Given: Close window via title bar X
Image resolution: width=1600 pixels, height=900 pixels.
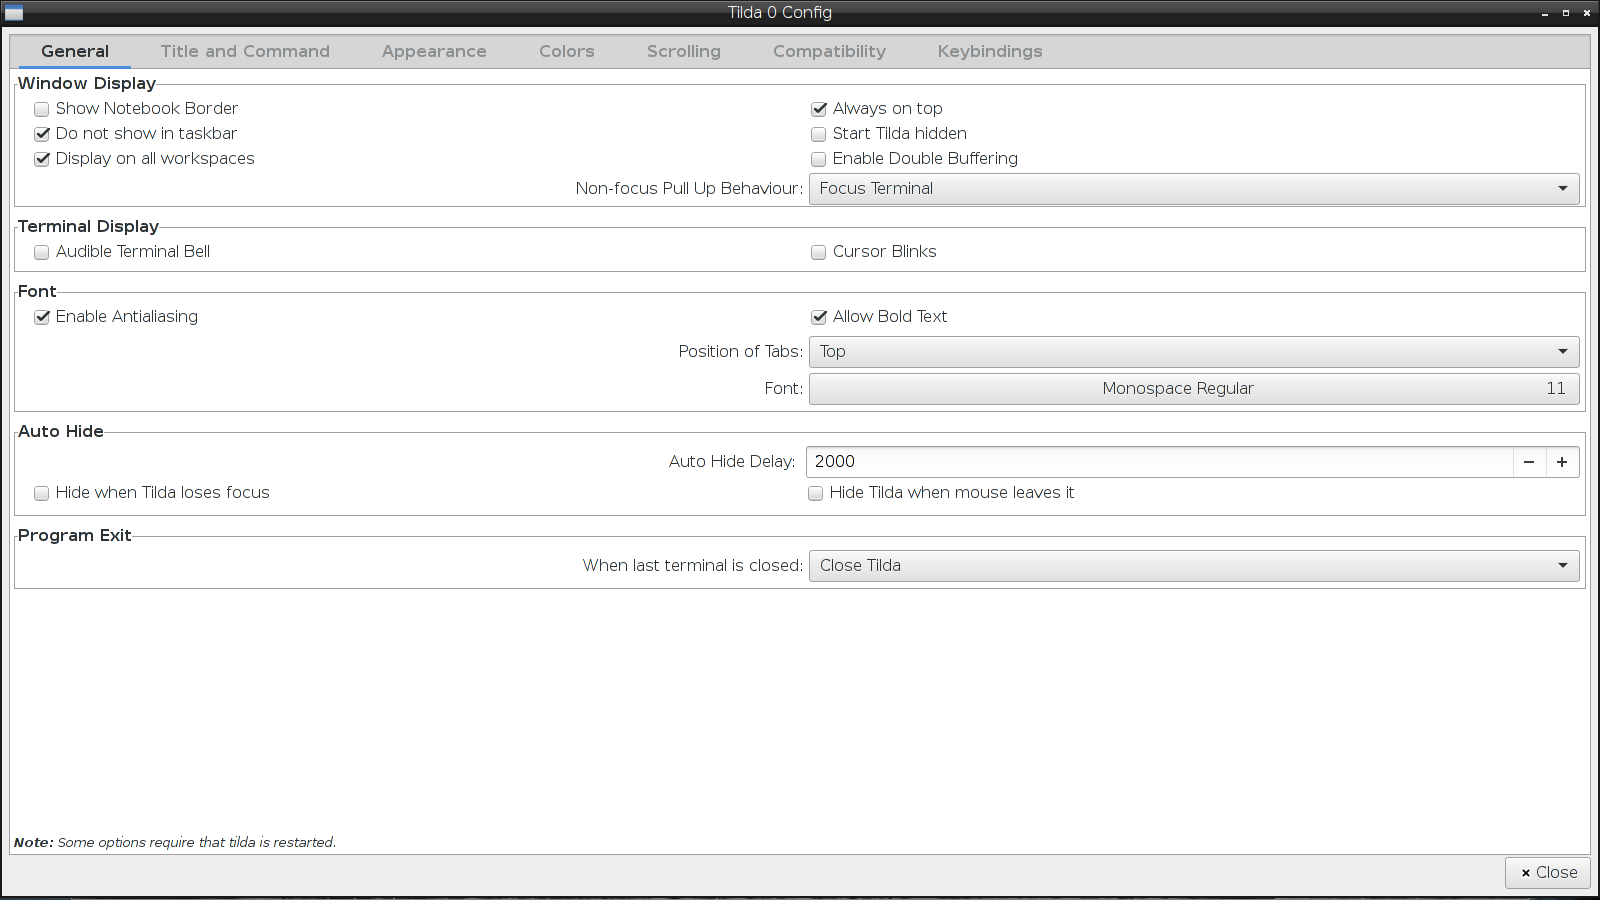Looking at the screenshot, I should [x=1587, y=13].
